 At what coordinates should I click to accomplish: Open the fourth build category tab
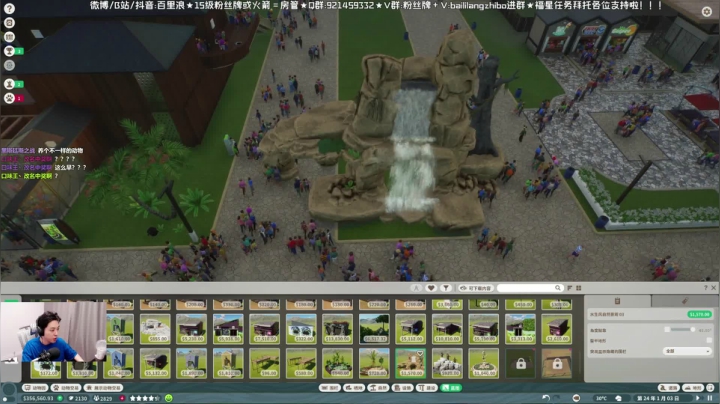(403, 388)
